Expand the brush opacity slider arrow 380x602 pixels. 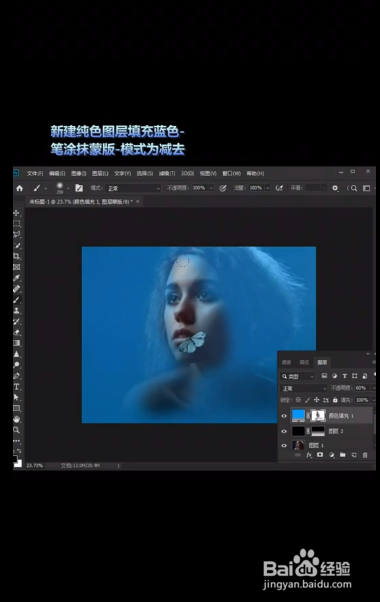pyautogui.click(x=211, y=188)
